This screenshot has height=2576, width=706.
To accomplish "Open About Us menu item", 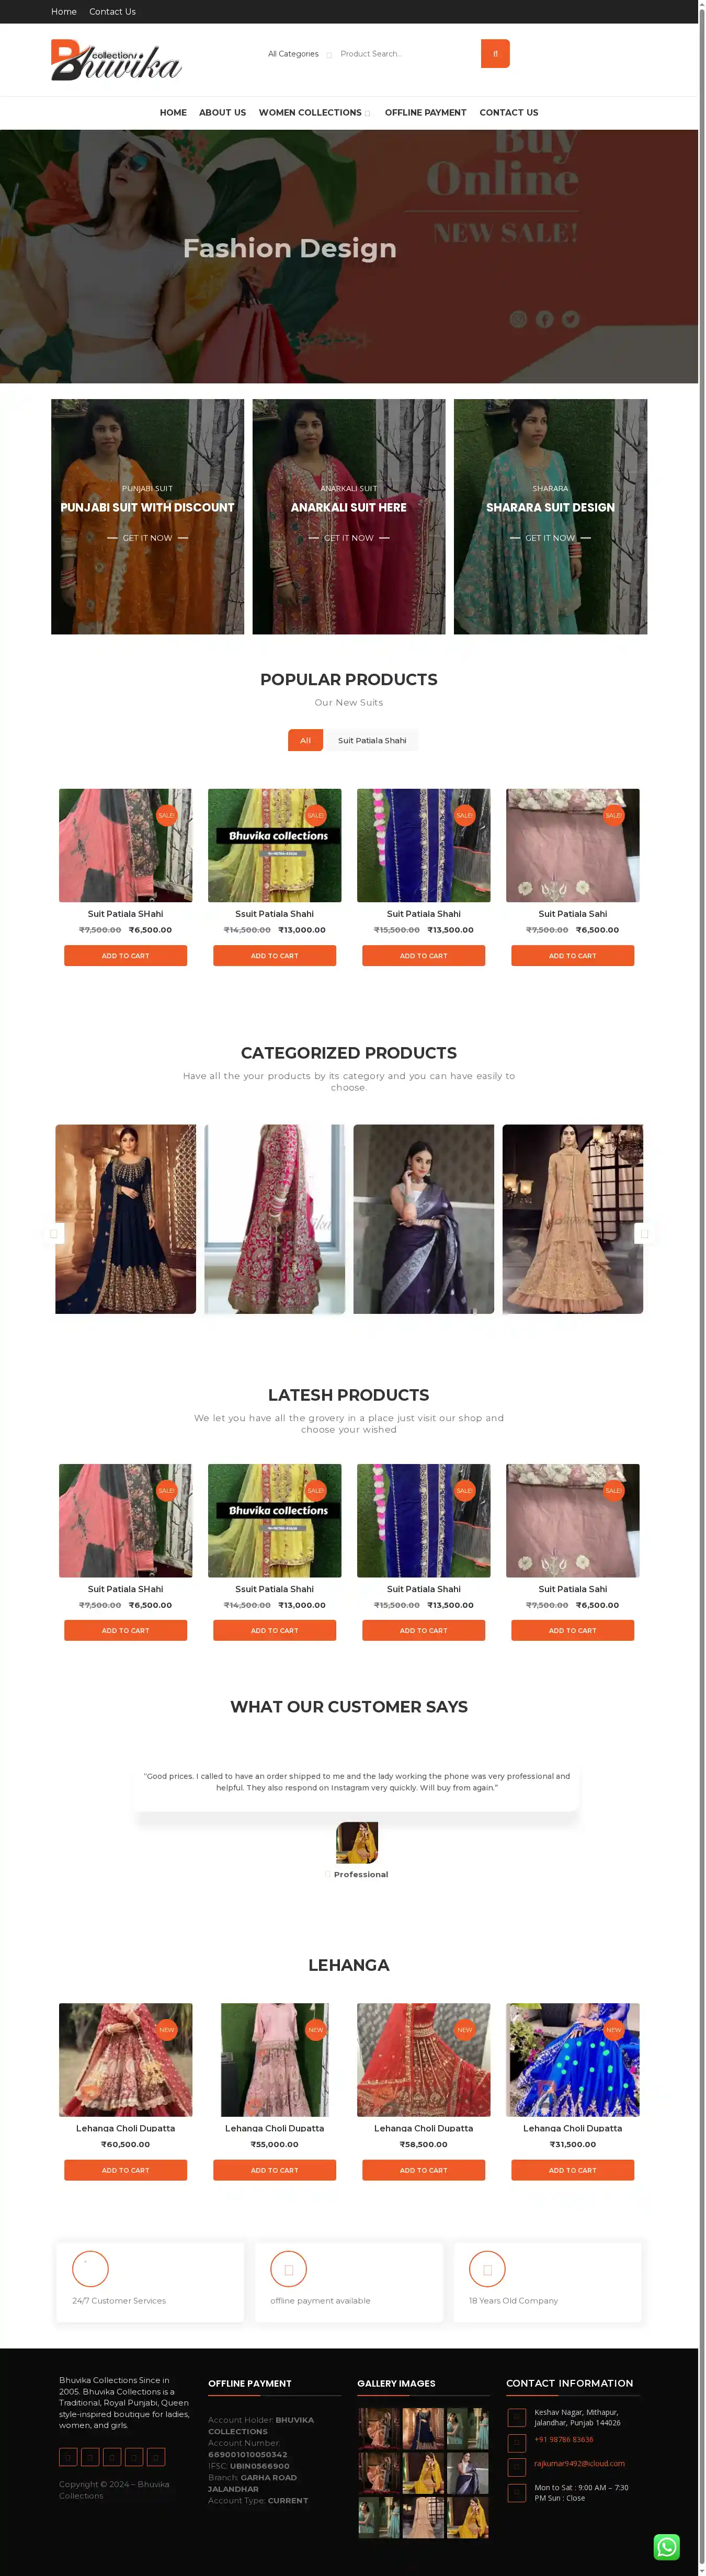I will (x=222, y=113).
